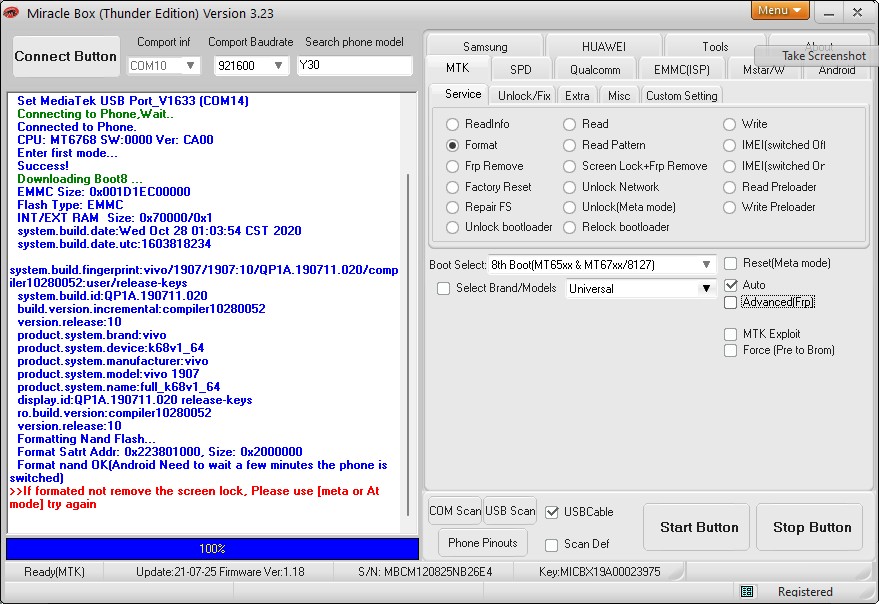Enable the MTK Exploit checkbox

(x=730, y=334)
